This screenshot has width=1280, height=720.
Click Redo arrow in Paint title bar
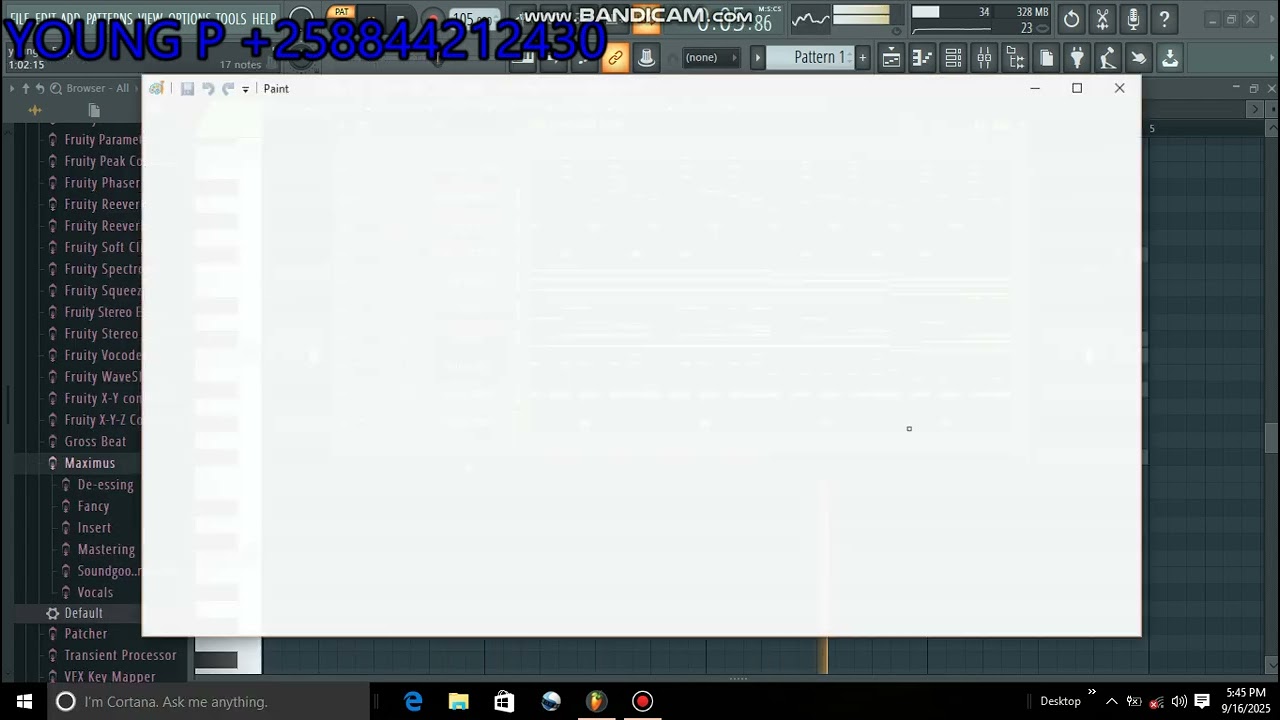pos(228,89)
